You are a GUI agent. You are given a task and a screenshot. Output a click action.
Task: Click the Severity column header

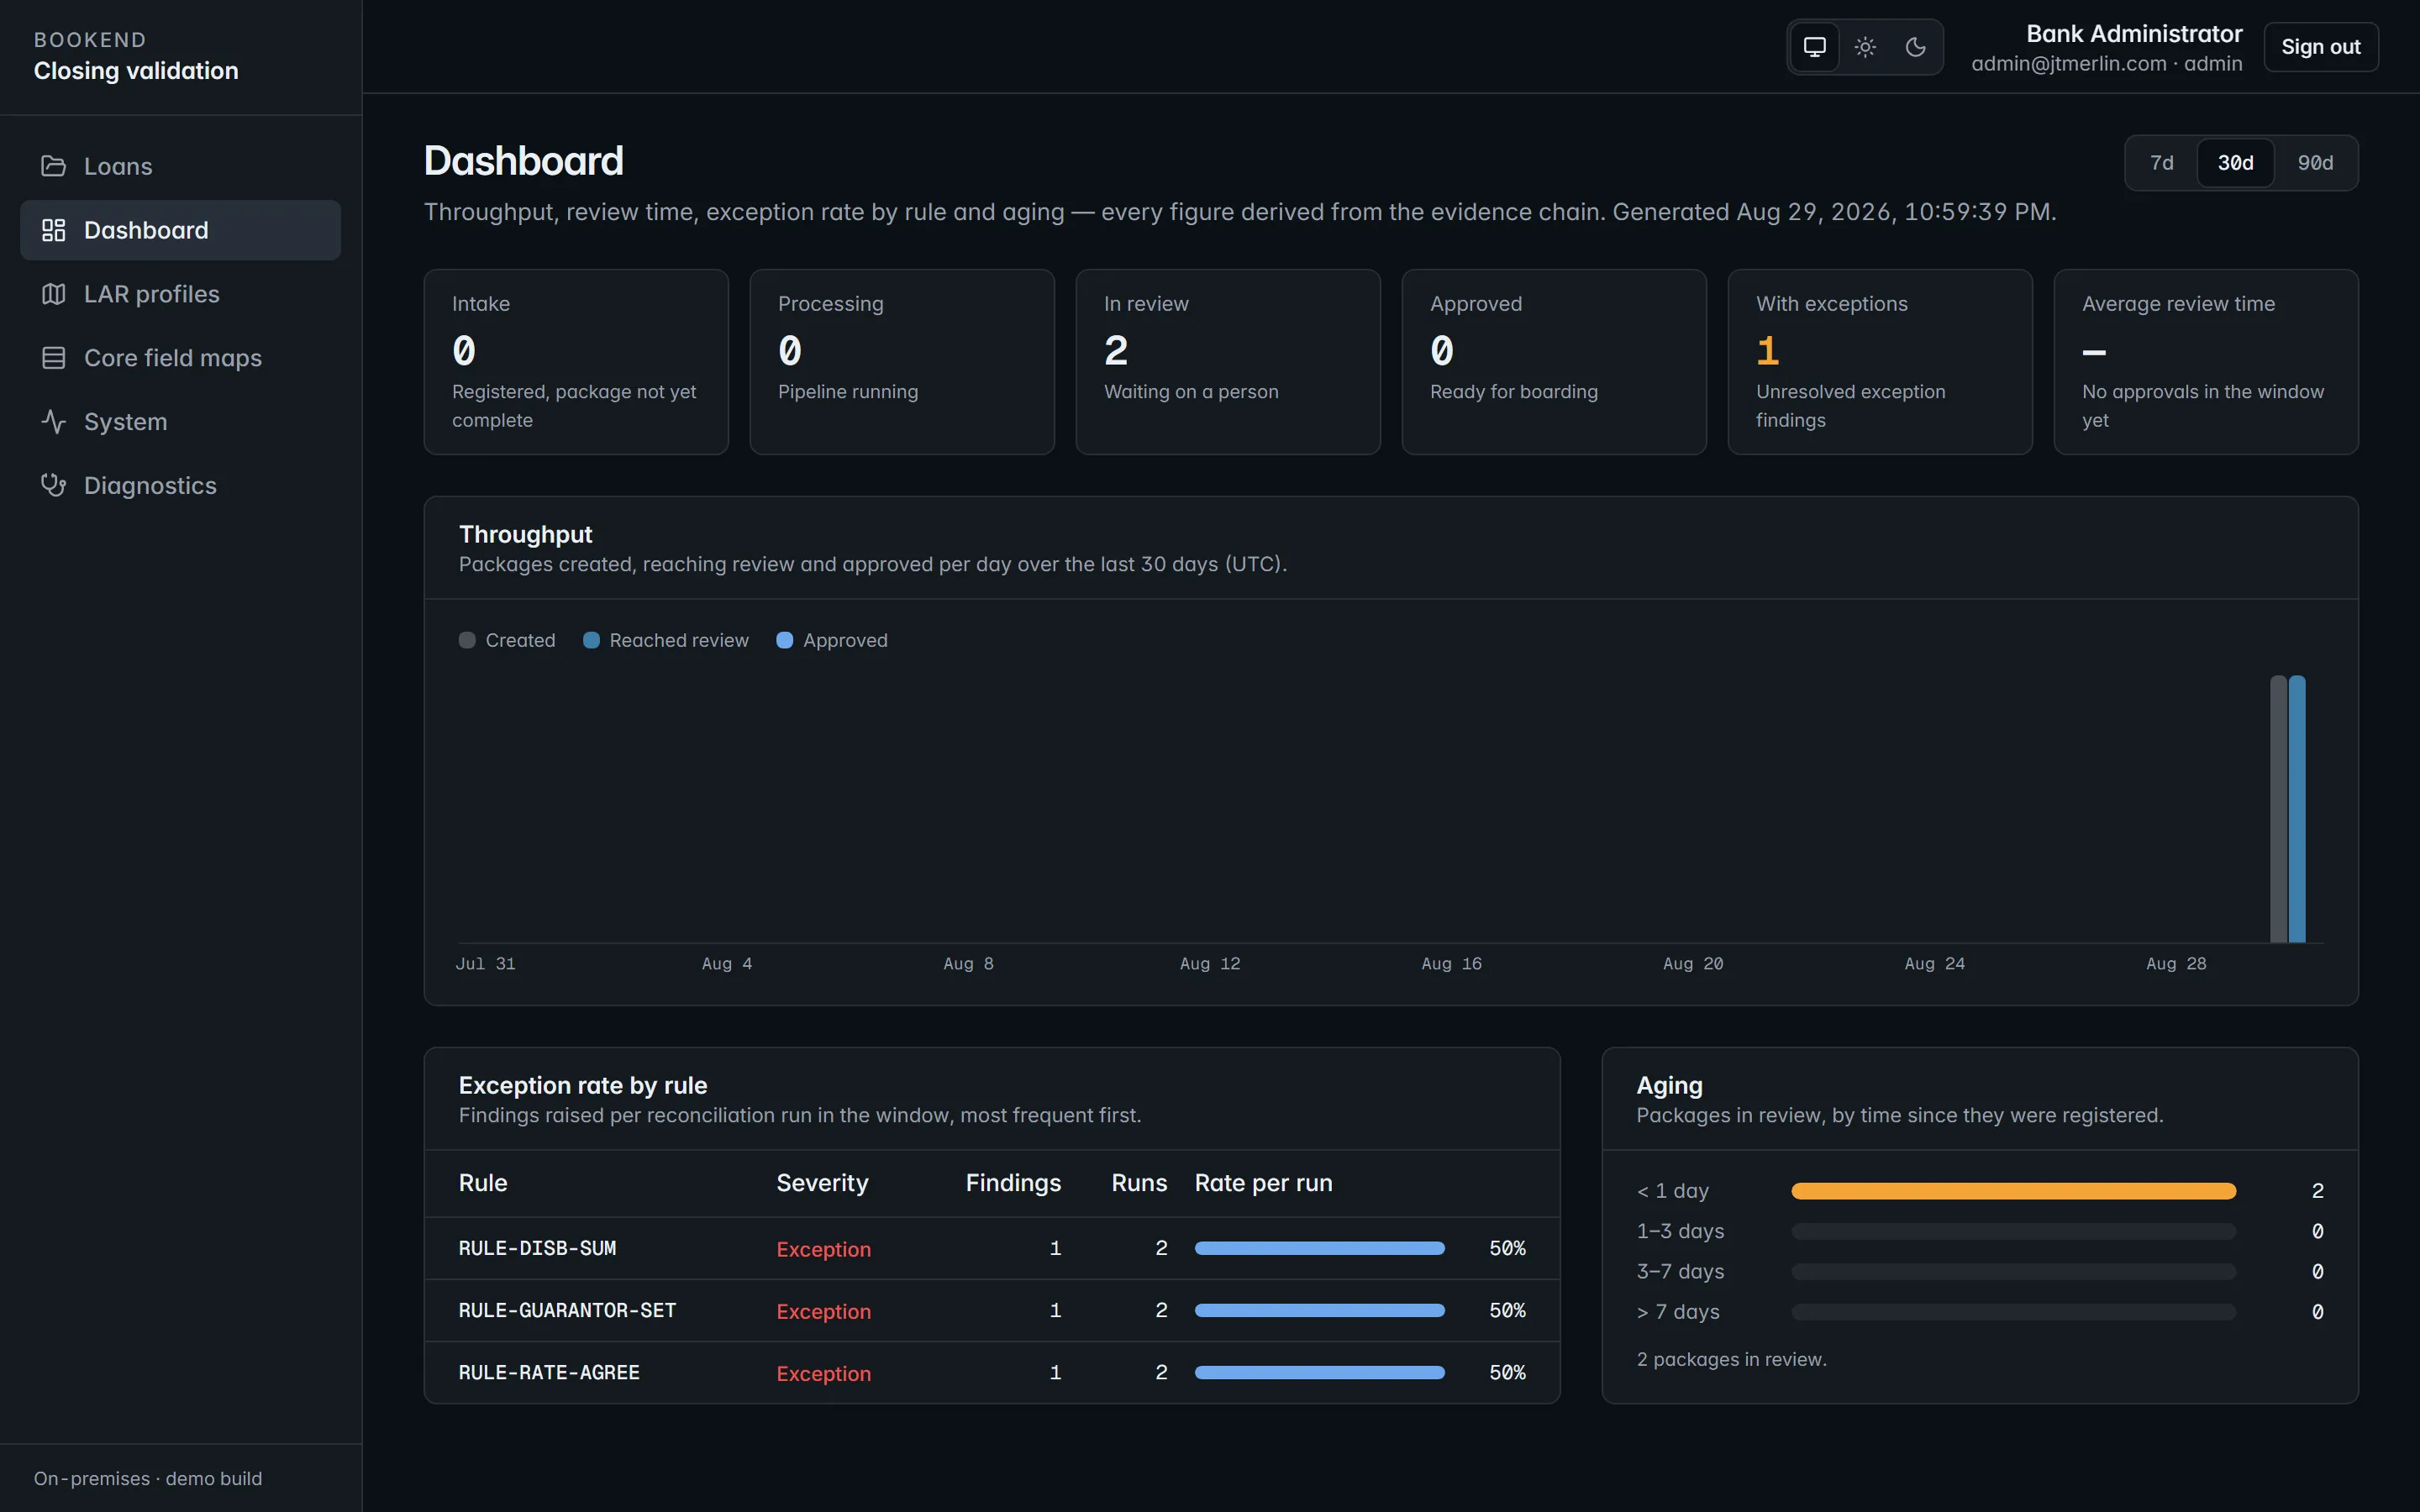point(822,1183)
